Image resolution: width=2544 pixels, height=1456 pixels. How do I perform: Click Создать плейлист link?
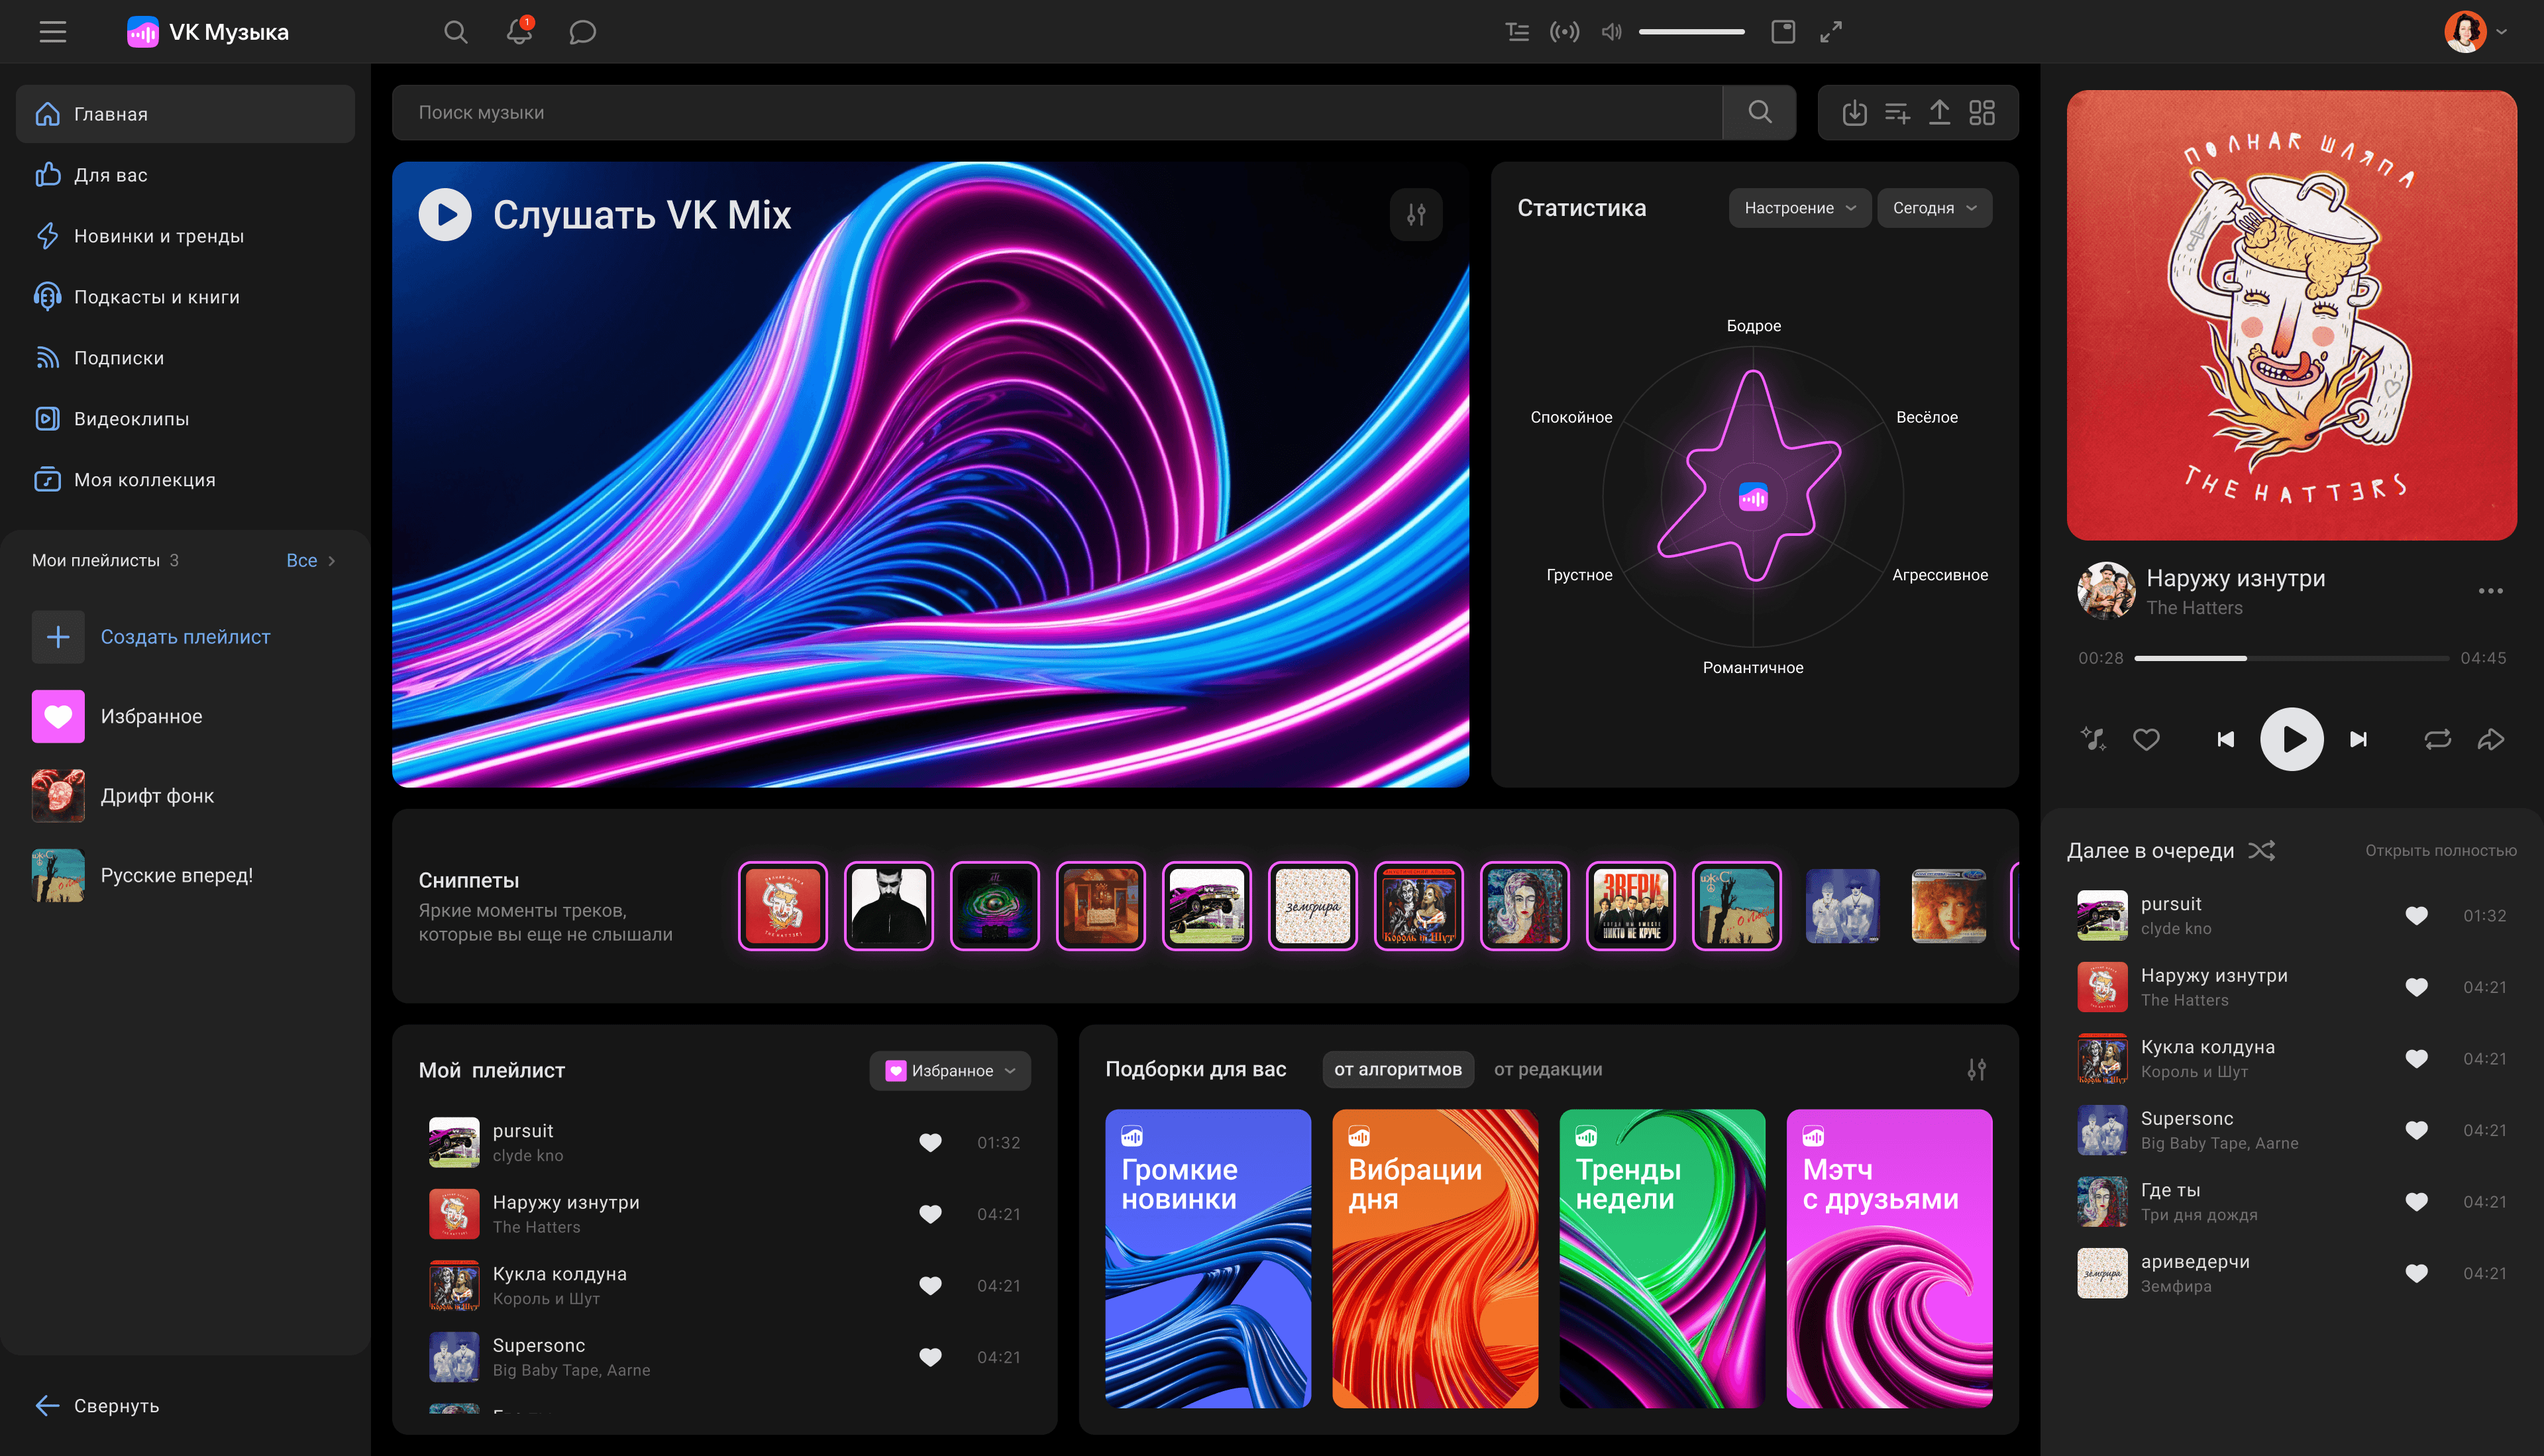click(185, 637)
